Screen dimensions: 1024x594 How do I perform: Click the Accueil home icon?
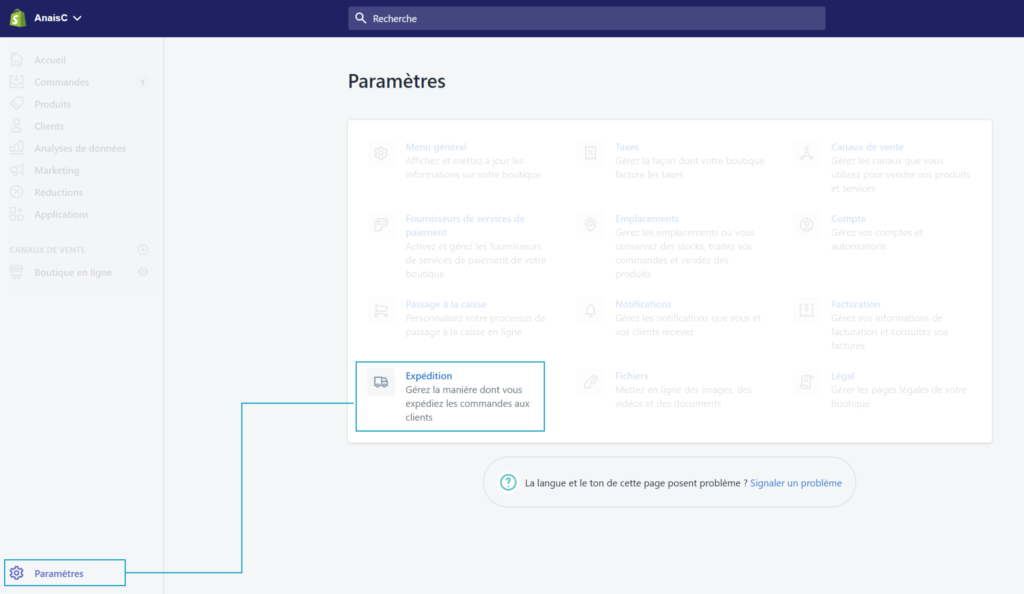(17, 59)
